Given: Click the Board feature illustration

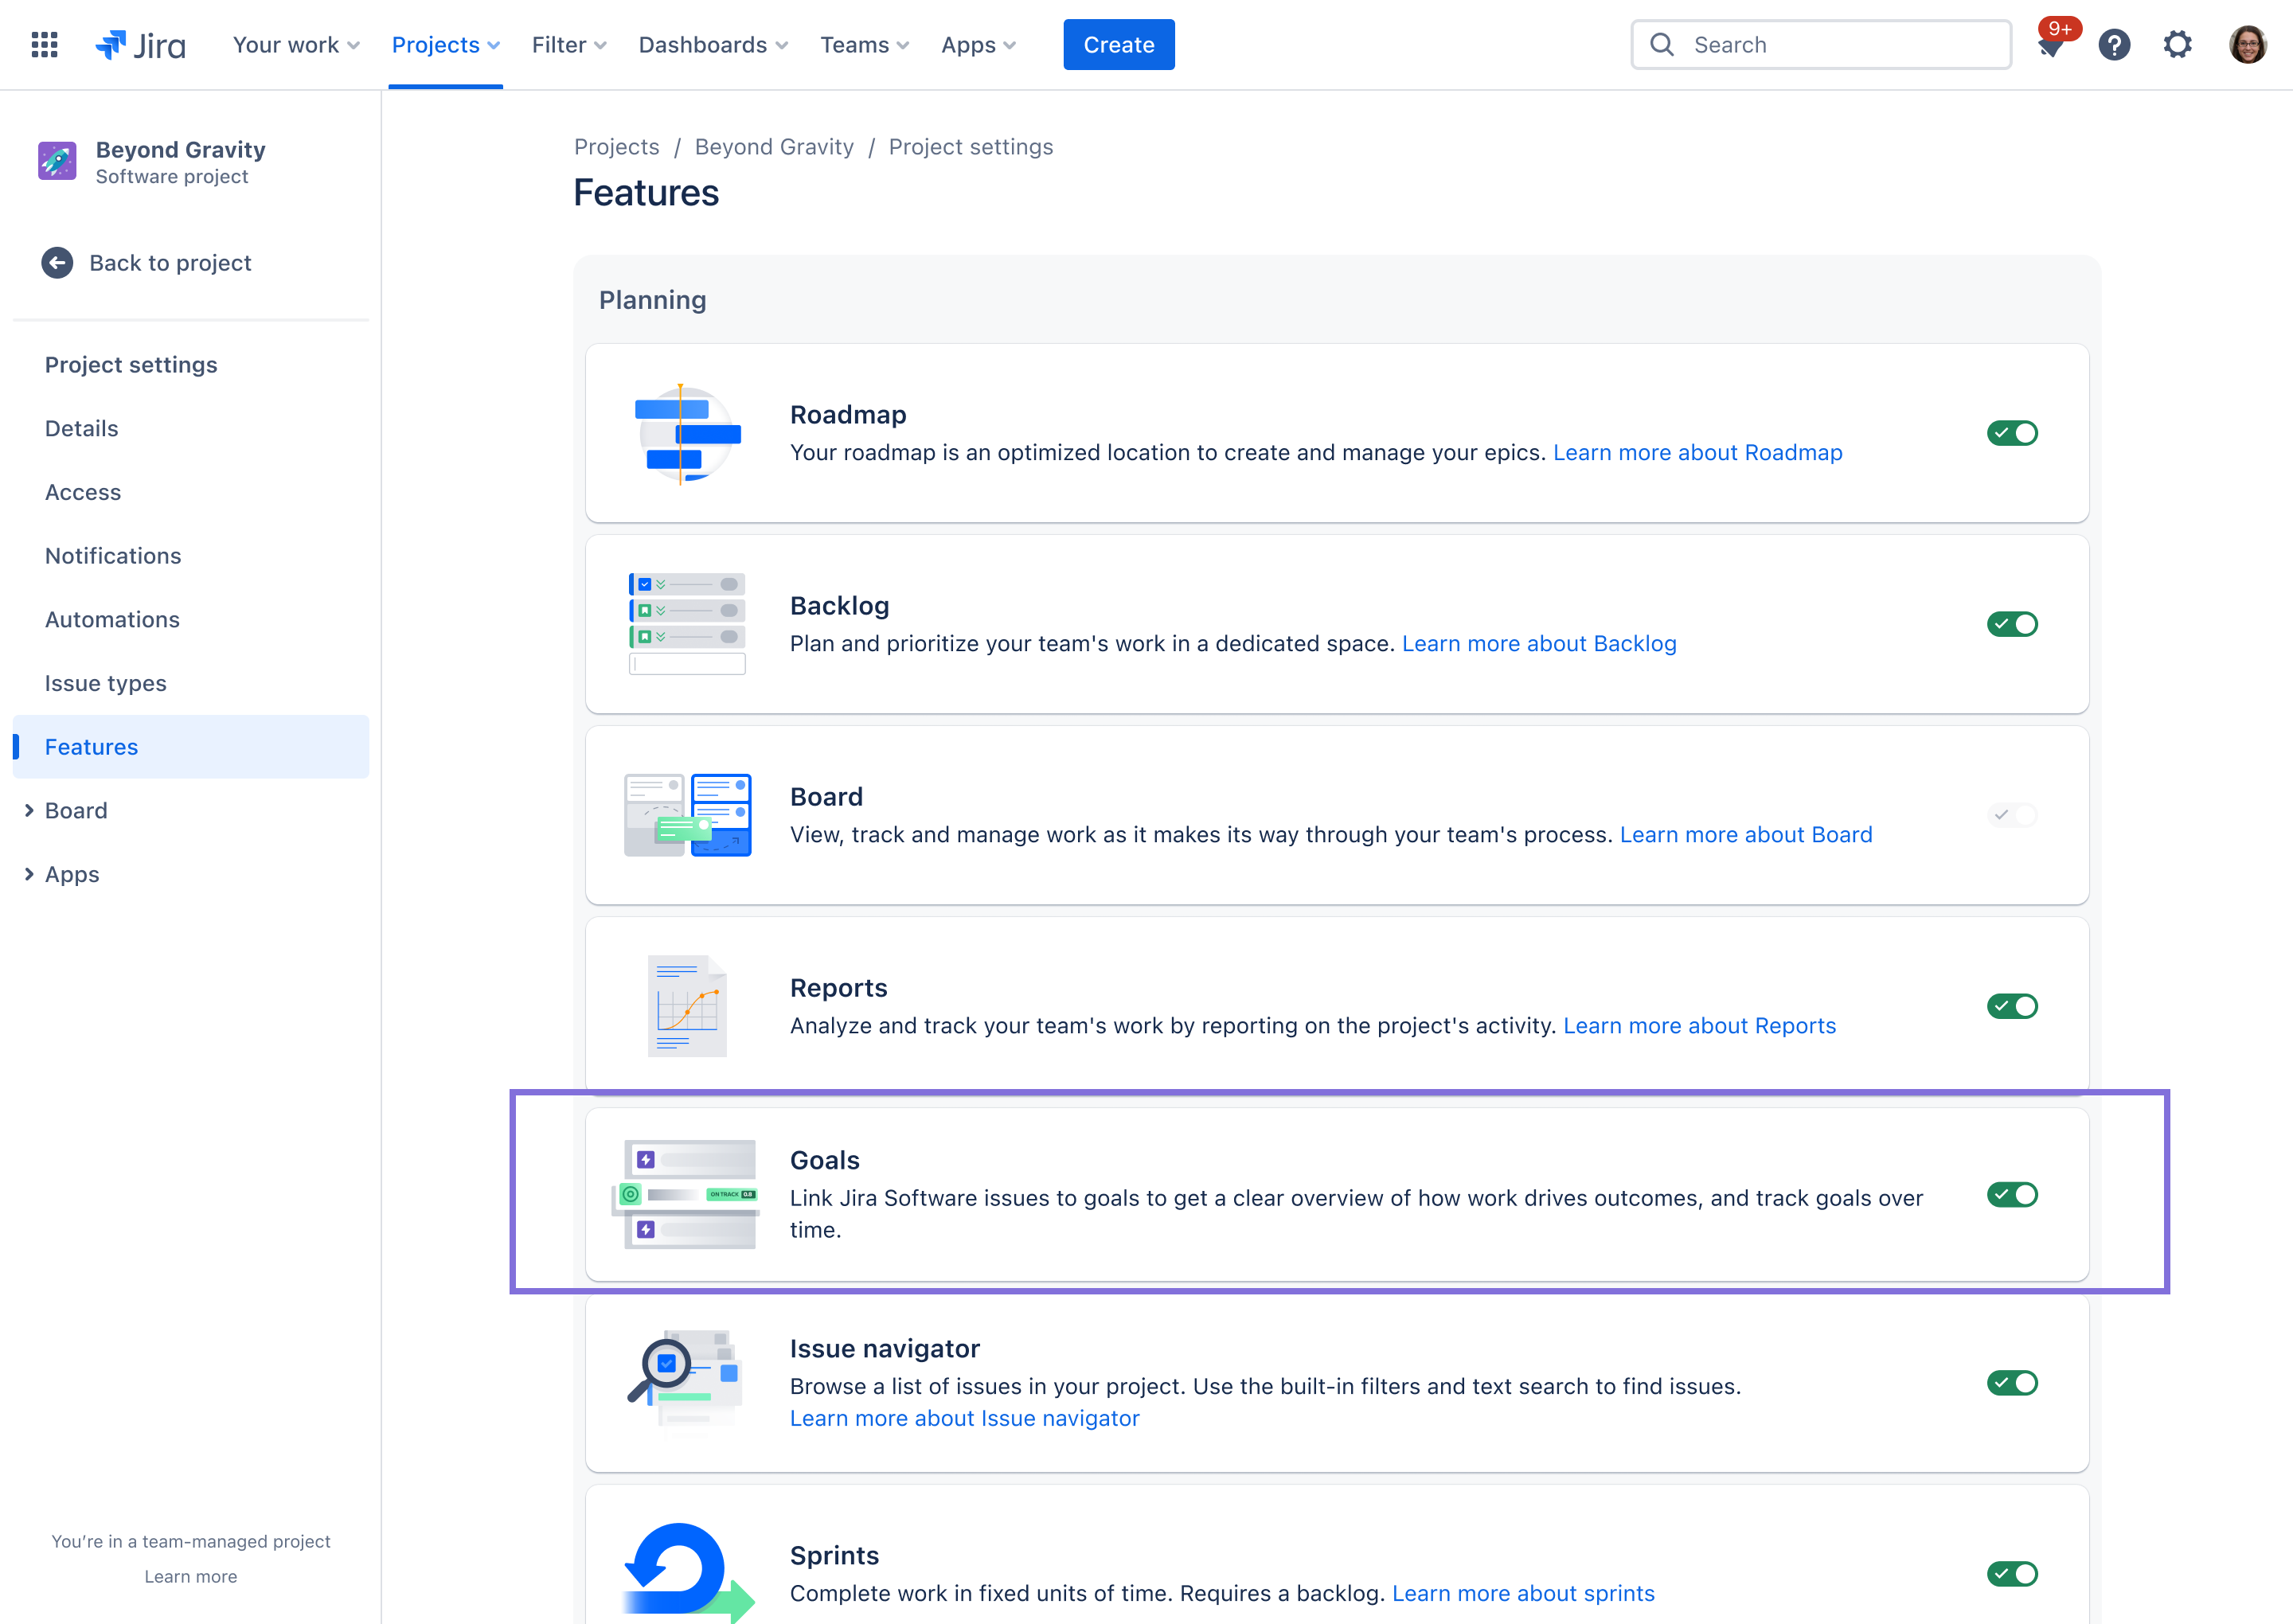Looking at the screenshot, I should tap(687, 815).
